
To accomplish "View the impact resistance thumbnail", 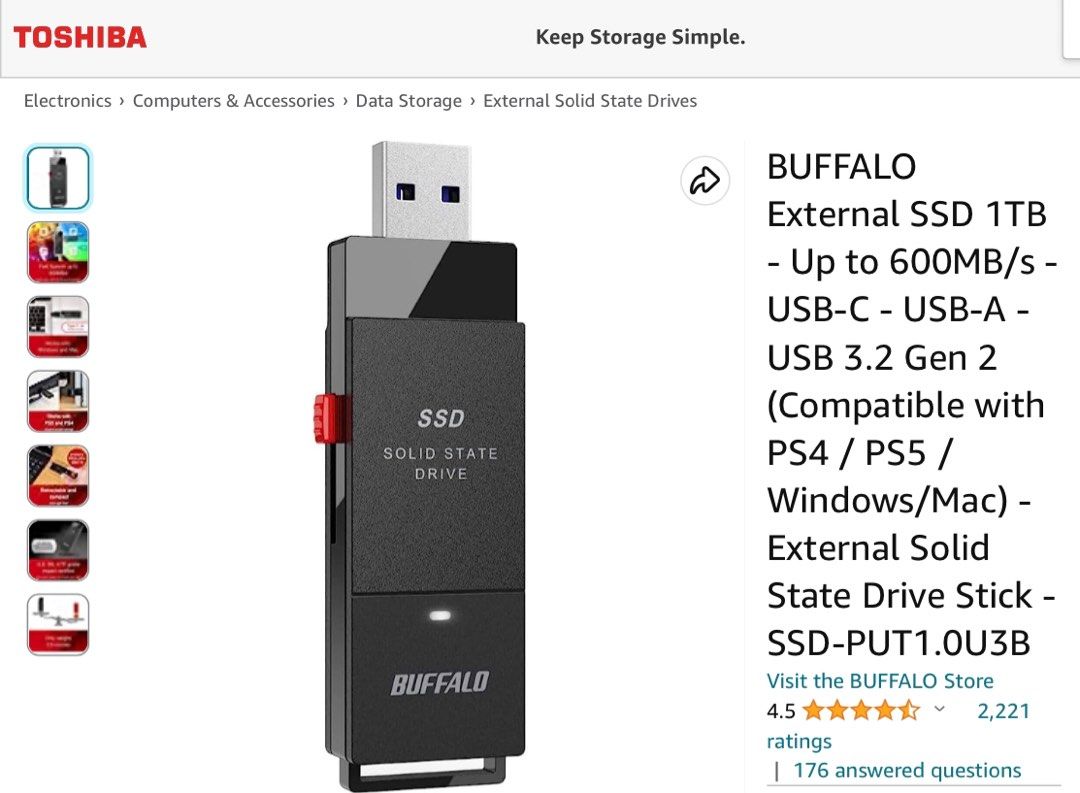I will point(57,550).
